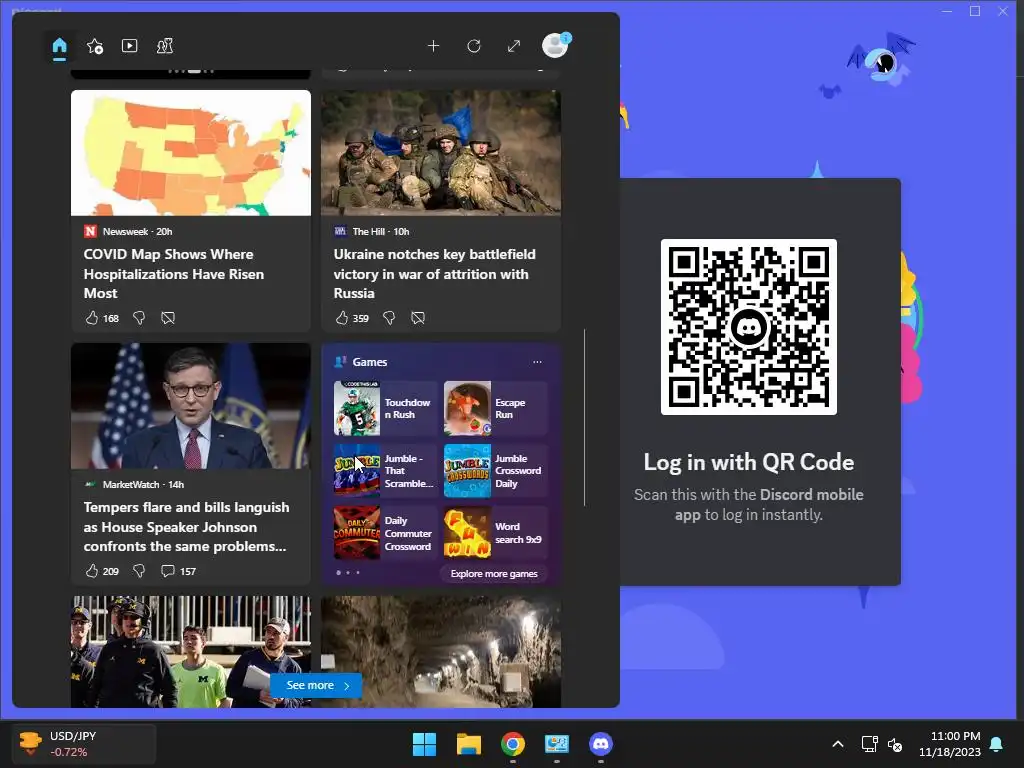1024x768 pixels.
Task: Play Word search 9x9 game
Action: [x=495, y=533]
